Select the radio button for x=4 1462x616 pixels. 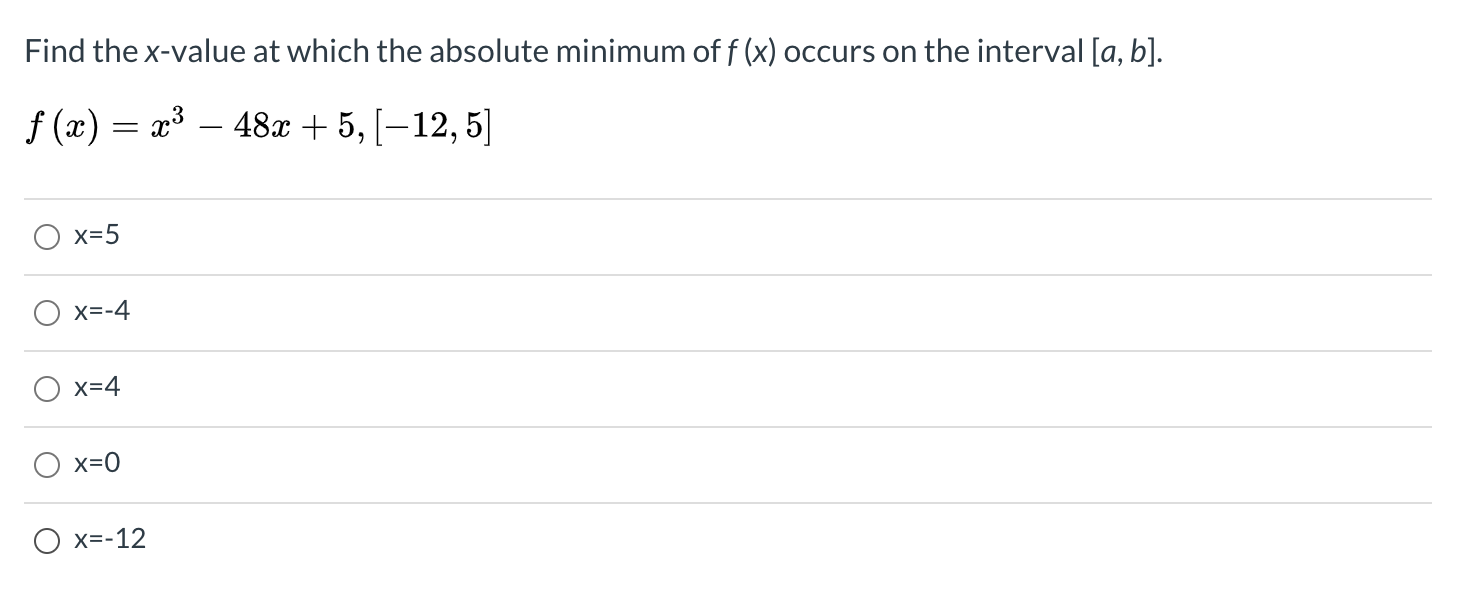(46, 388)
